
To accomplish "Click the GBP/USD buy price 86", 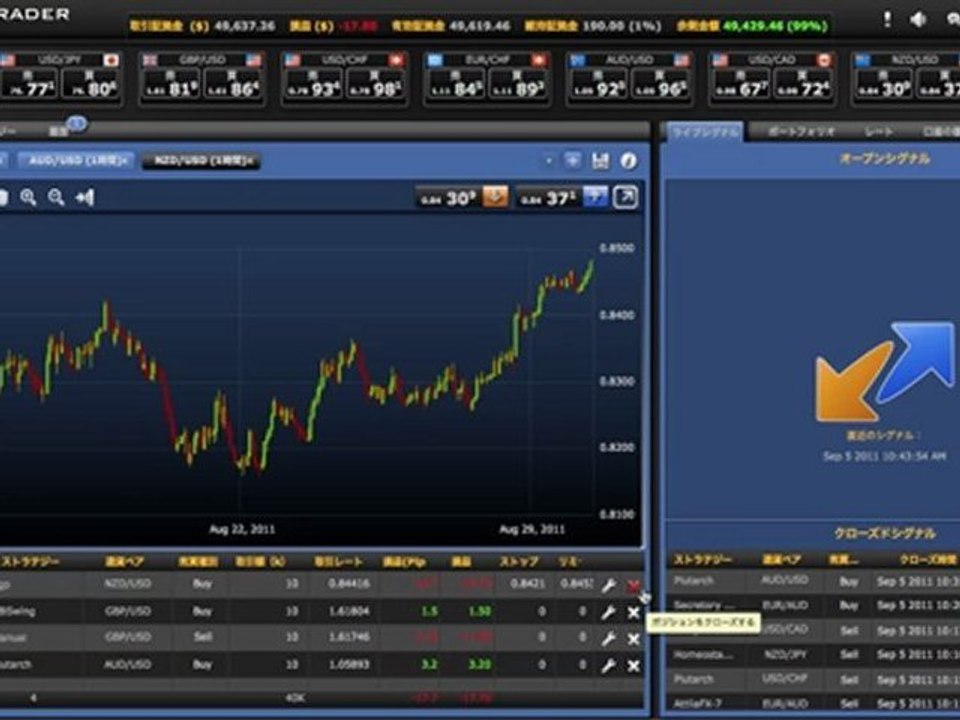I will pyautogui.click(x=233, y=84).
